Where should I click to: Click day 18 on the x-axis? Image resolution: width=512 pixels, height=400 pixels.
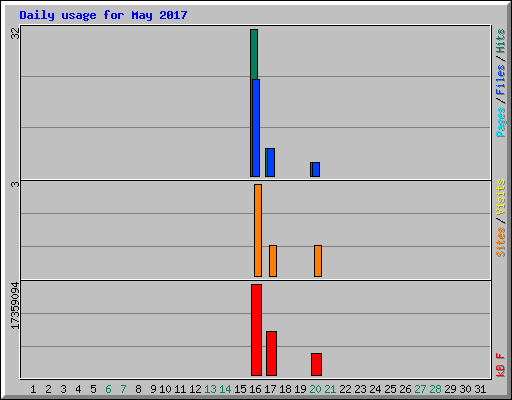(x=285, y=389)
